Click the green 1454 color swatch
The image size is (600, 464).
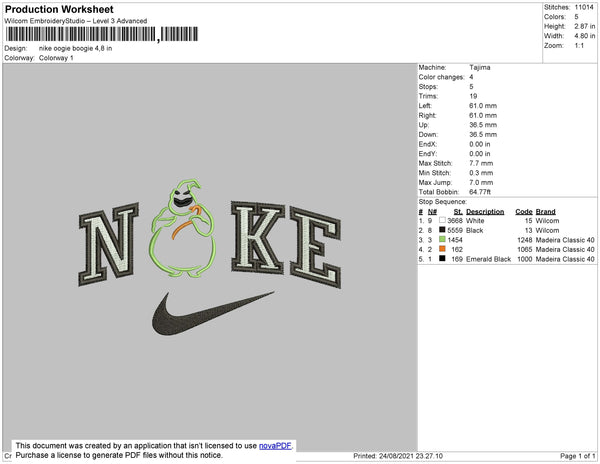pyautogui.click(x=442, y=239)
